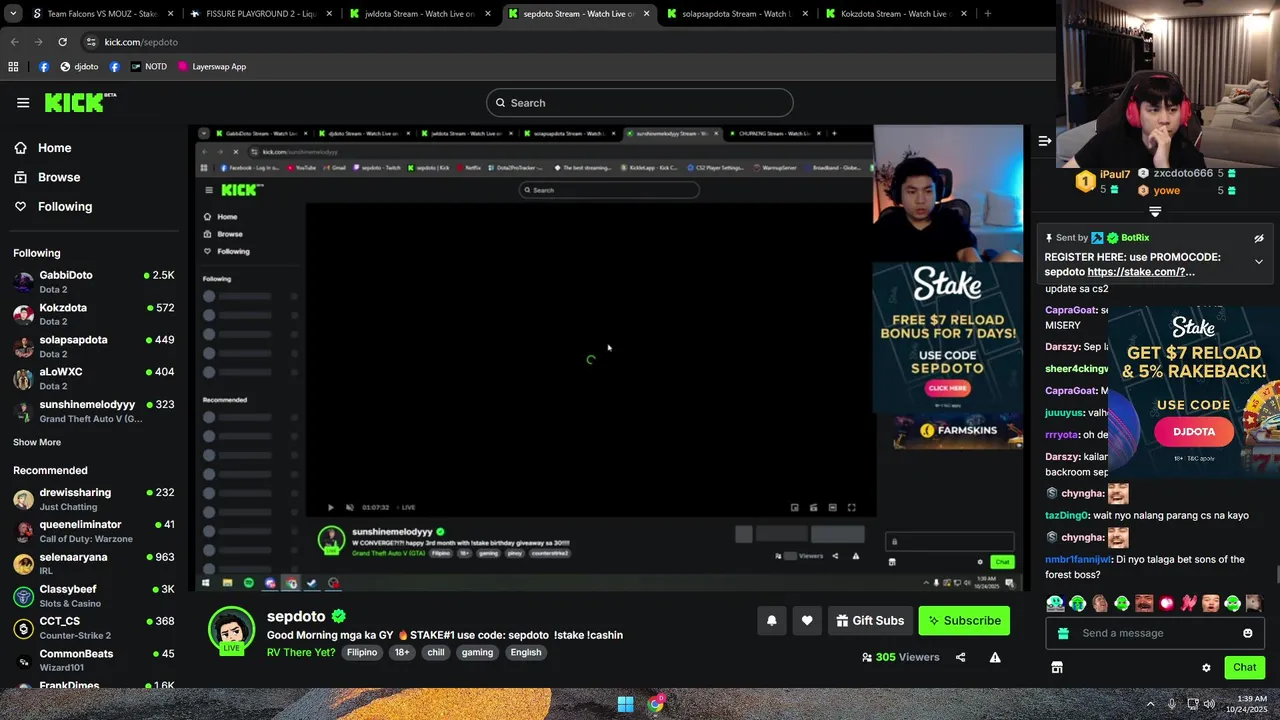Screen dimensions: 1280x720
Task: Open Chrome from the taskbar
Action: pos(655,704)
